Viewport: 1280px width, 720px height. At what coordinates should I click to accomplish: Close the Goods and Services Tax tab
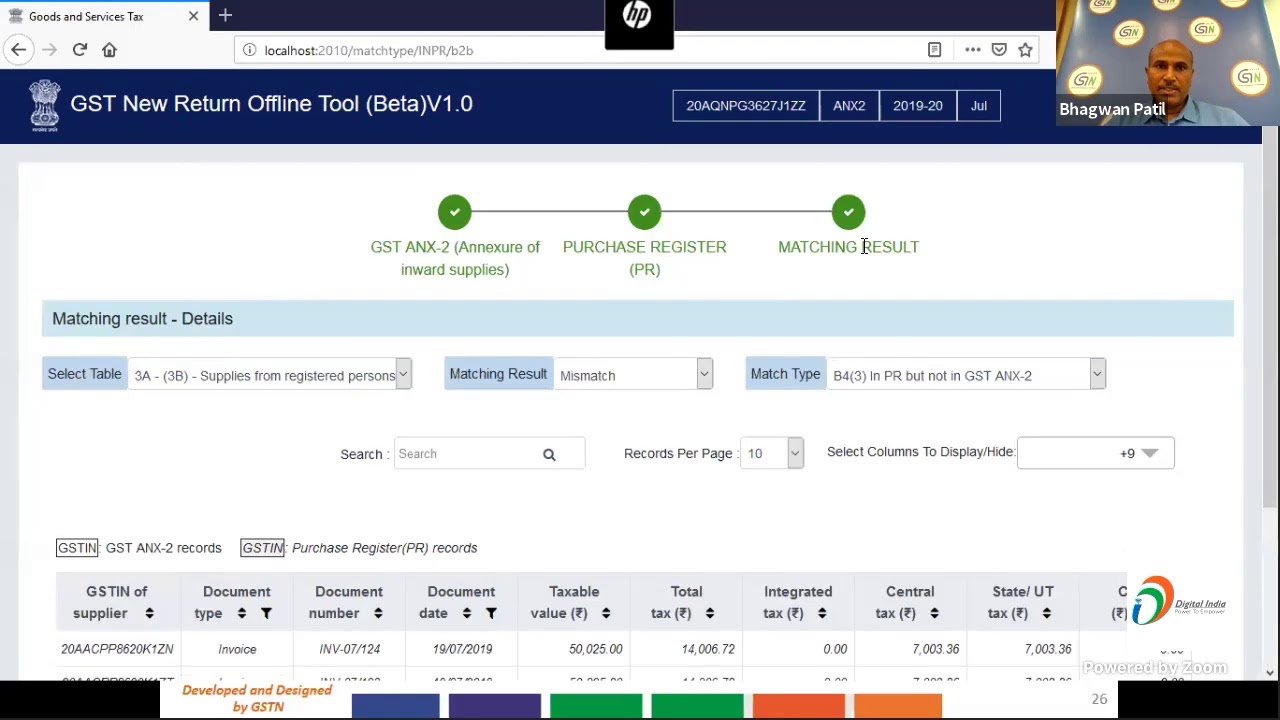[x=193, y=16]
